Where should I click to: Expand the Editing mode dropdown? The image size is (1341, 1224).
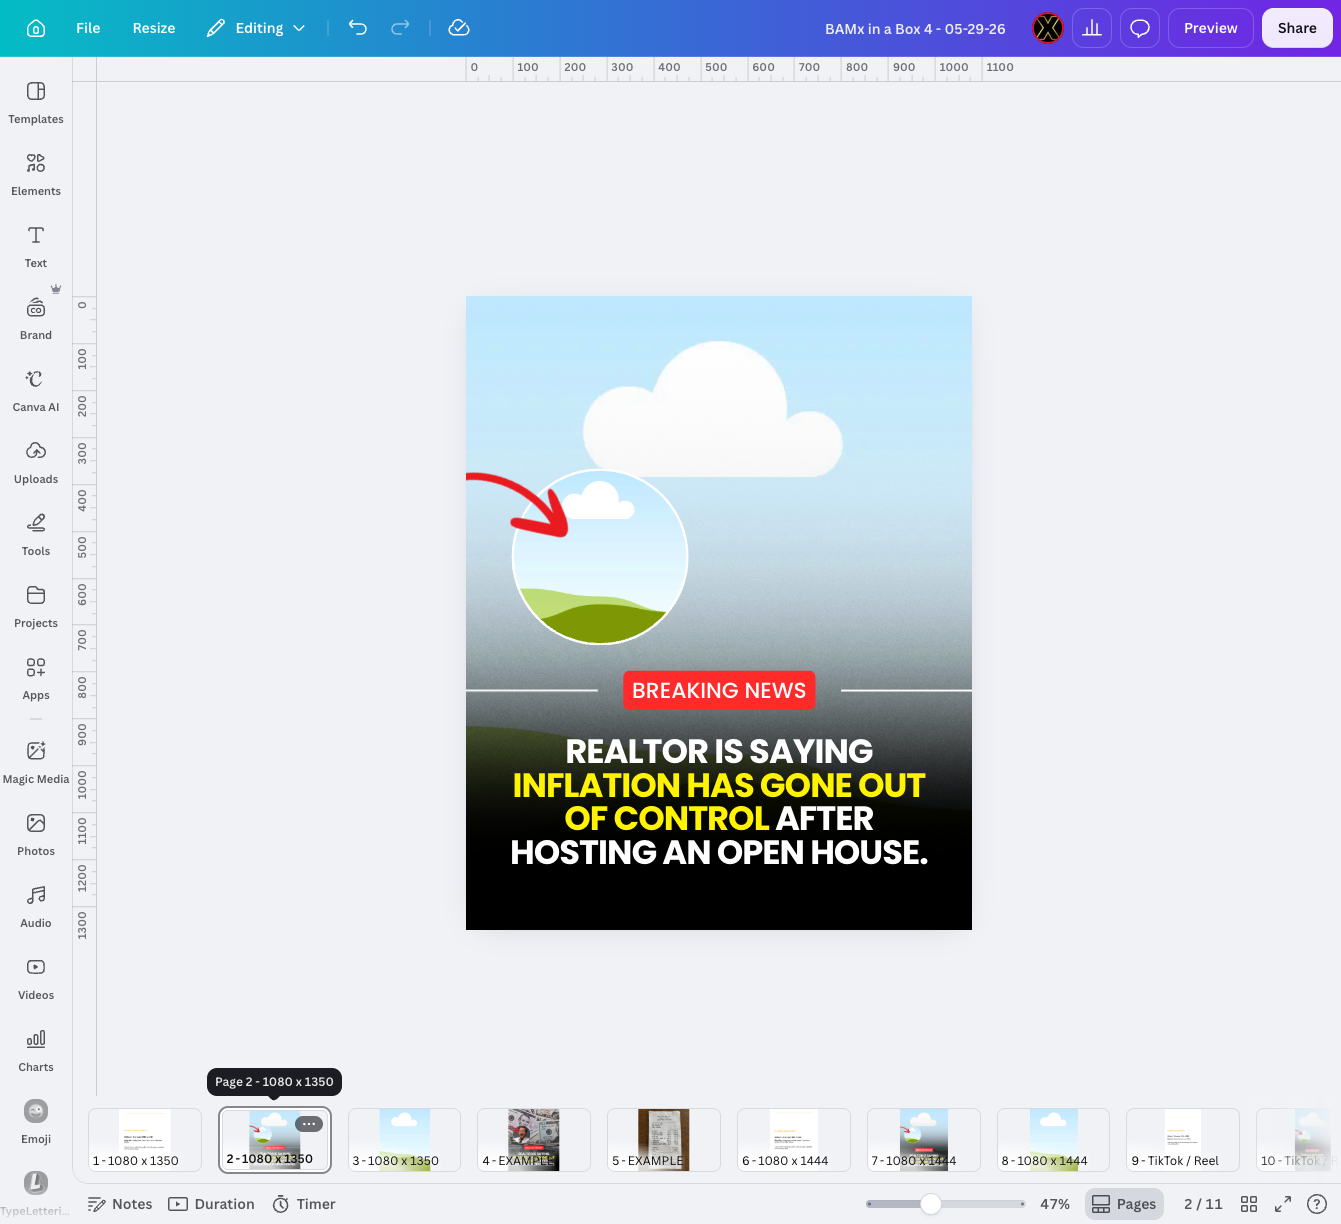pyautogui.click(x=256, y=28)
